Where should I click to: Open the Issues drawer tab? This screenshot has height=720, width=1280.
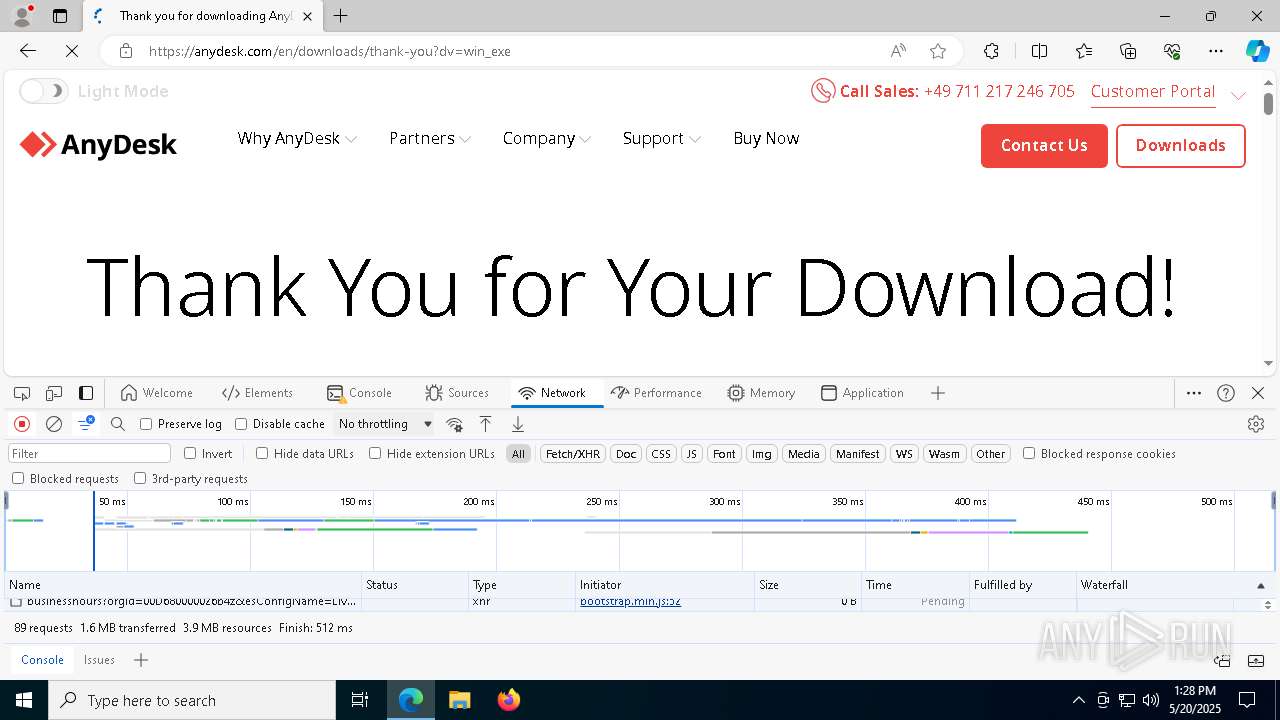coord(99,660)
